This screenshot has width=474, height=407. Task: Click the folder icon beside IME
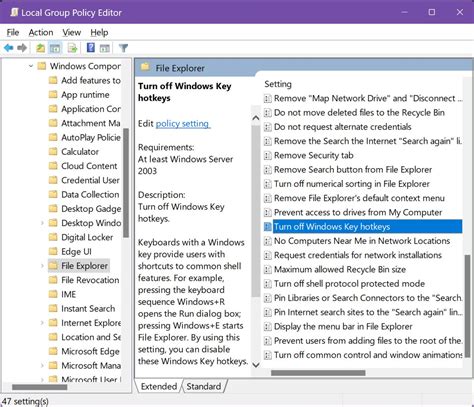pos(53,294)
